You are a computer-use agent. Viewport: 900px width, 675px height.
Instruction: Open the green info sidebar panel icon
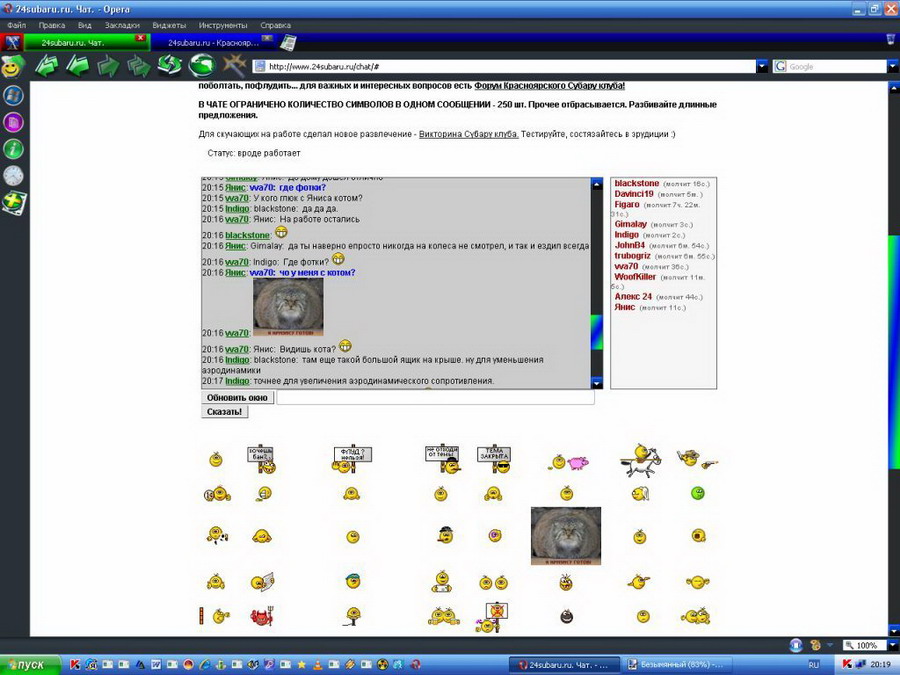click(13, 149)
